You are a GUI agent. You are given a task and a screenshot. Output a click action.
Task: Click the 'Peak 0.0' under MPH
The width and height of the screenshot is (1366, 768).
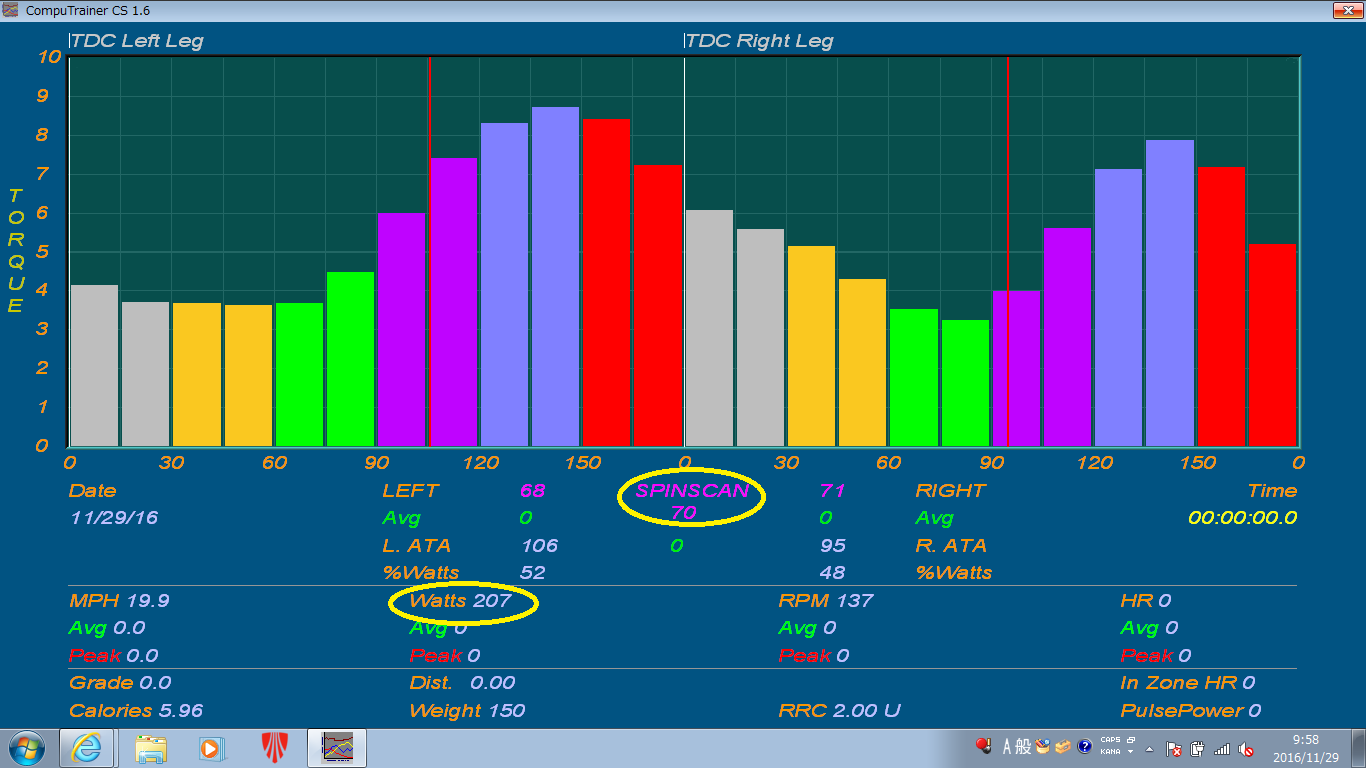pos(113,655)
